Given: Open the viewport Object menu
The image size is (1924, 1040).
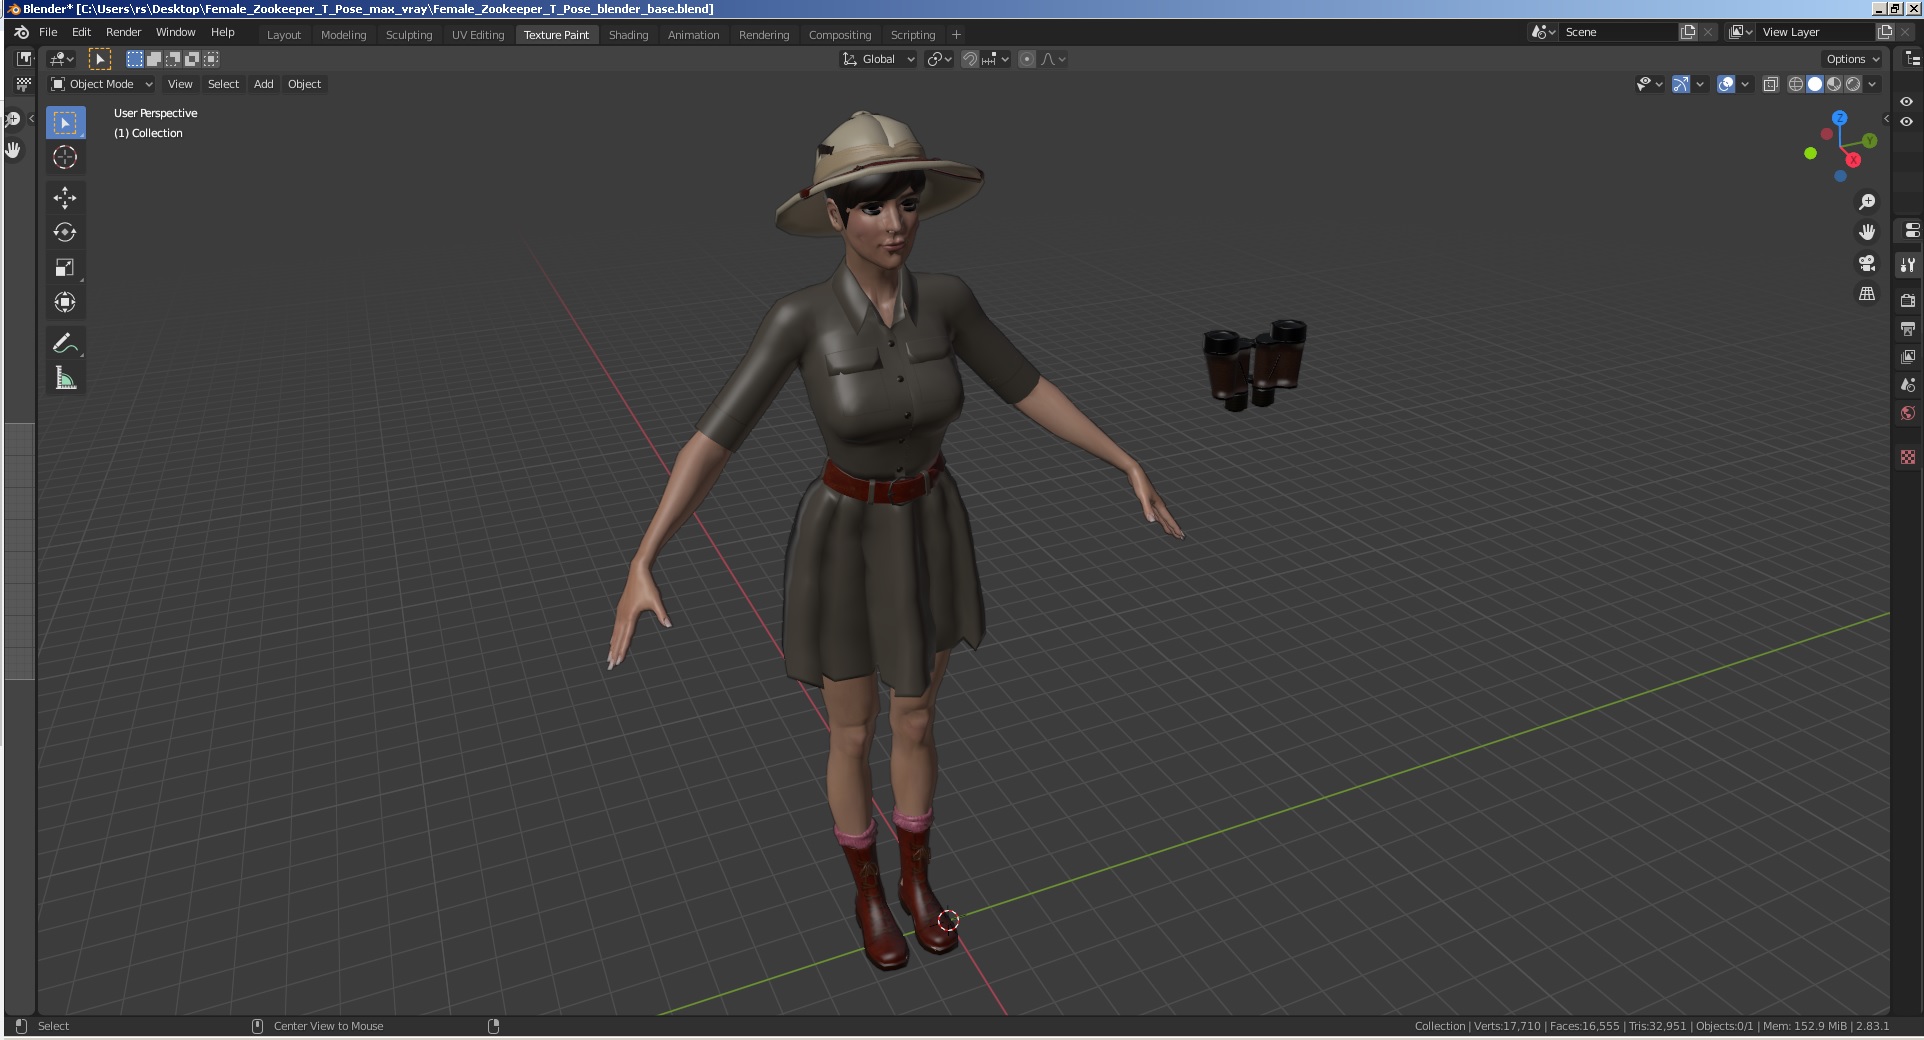Looking at the screenshot, I should [x=304, y=84].
